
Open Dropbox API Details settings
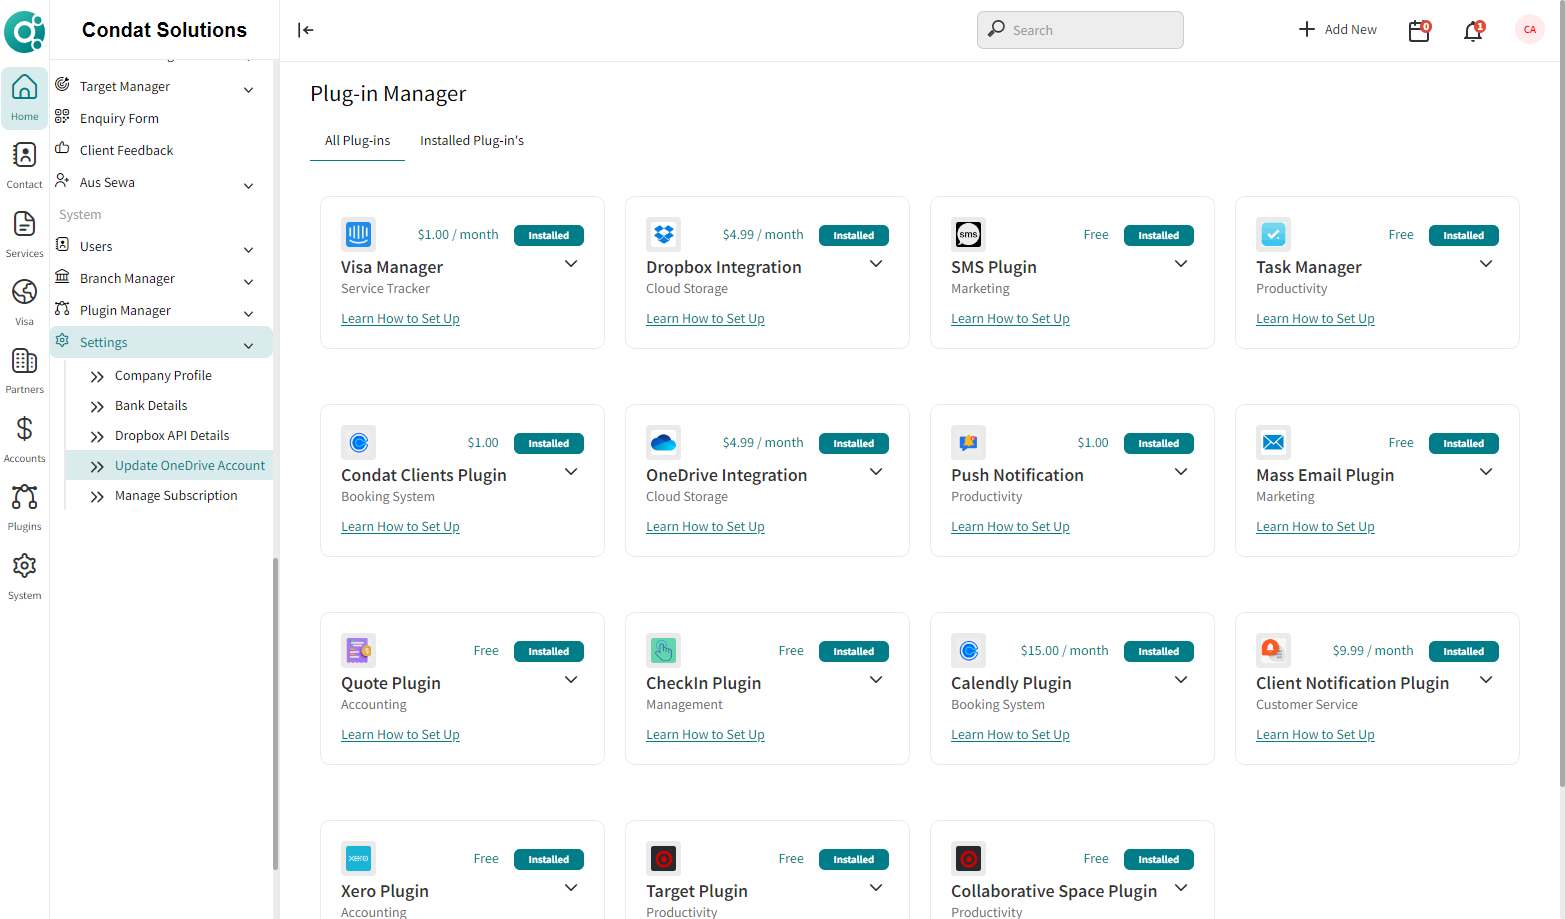[172, 436]
